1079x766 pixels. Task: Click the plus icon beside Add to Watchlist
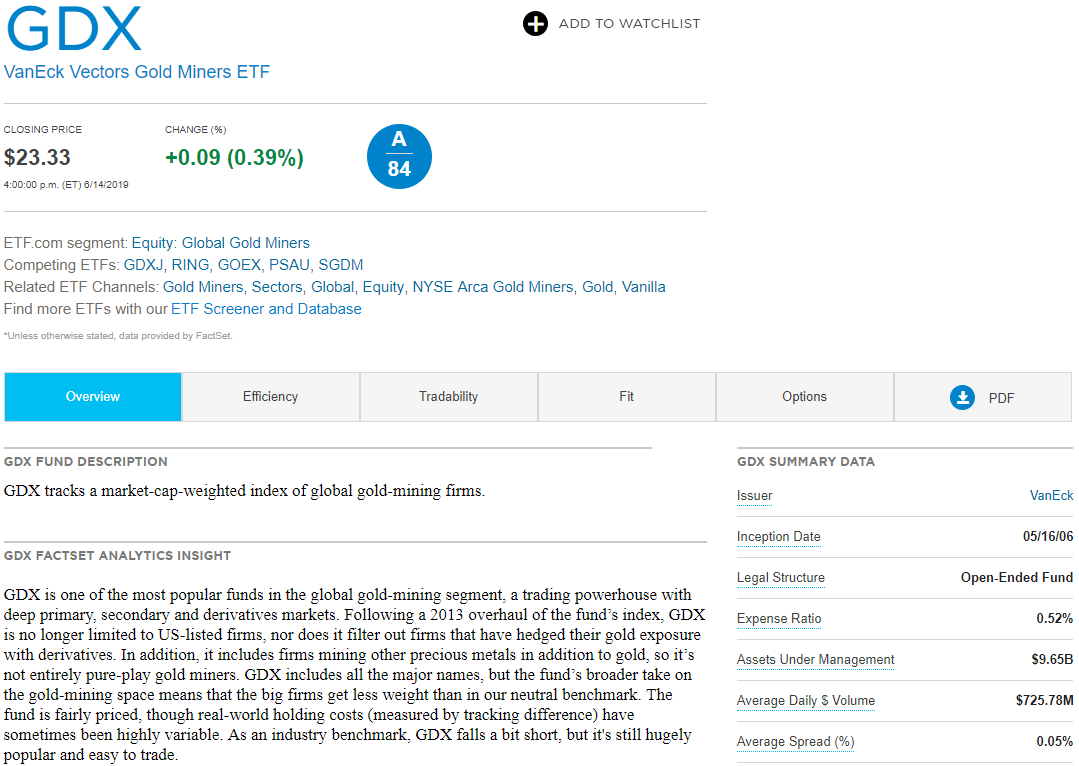pyautogui.click(x=535, y=23)
